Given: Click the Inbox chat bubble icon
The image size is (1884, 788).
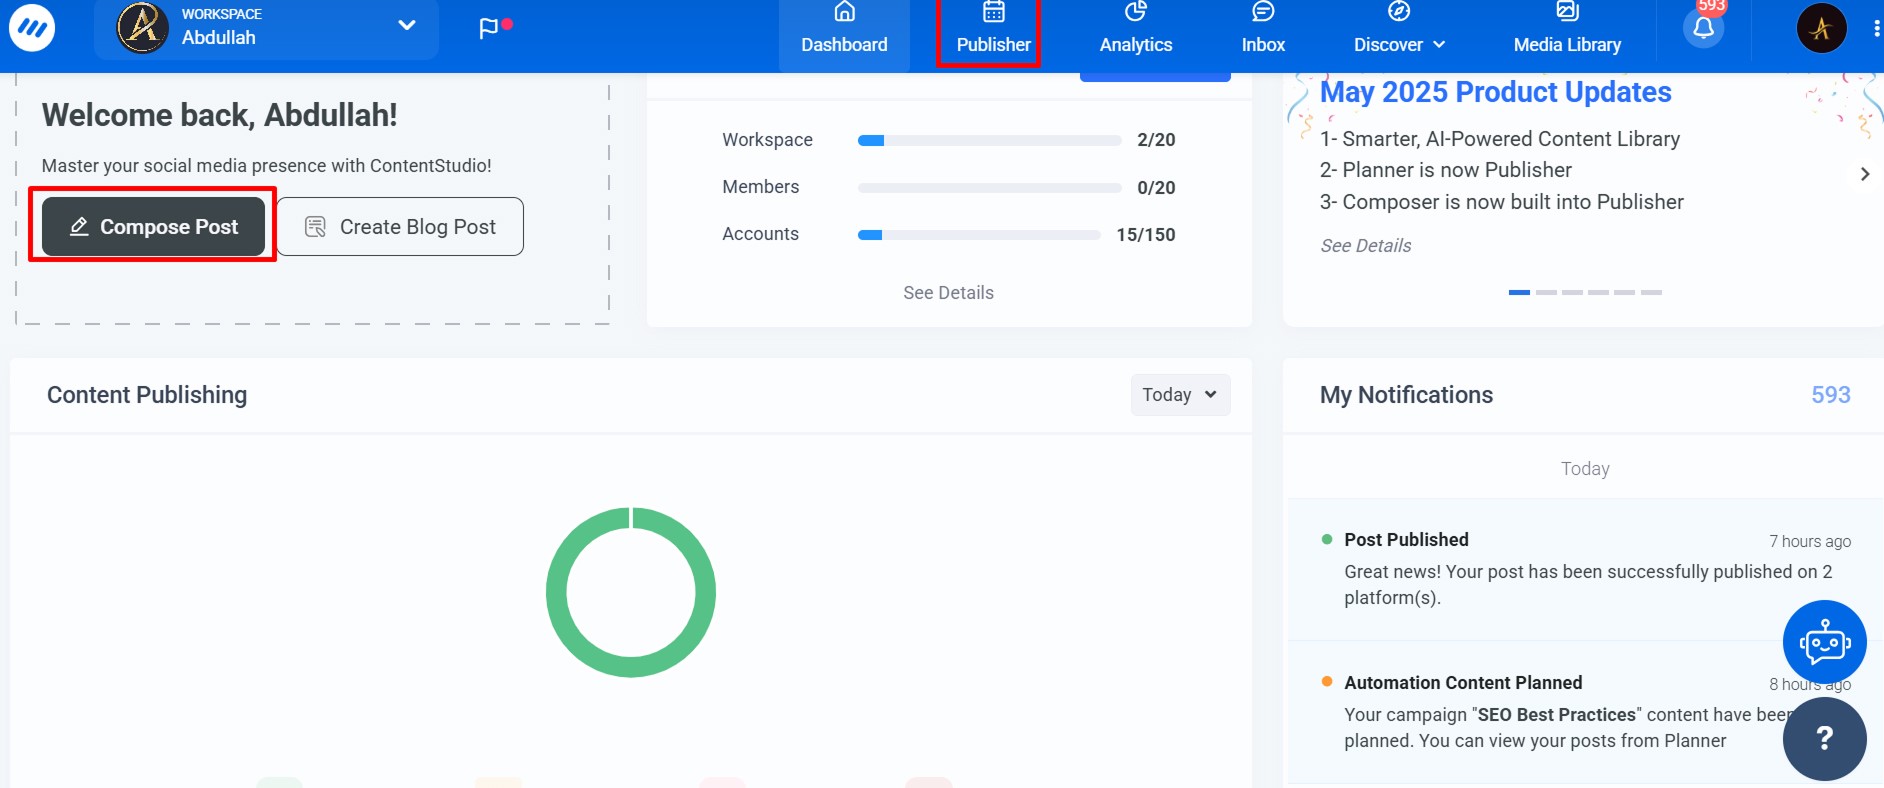Looking at the screenshot, I should 1263,11.
